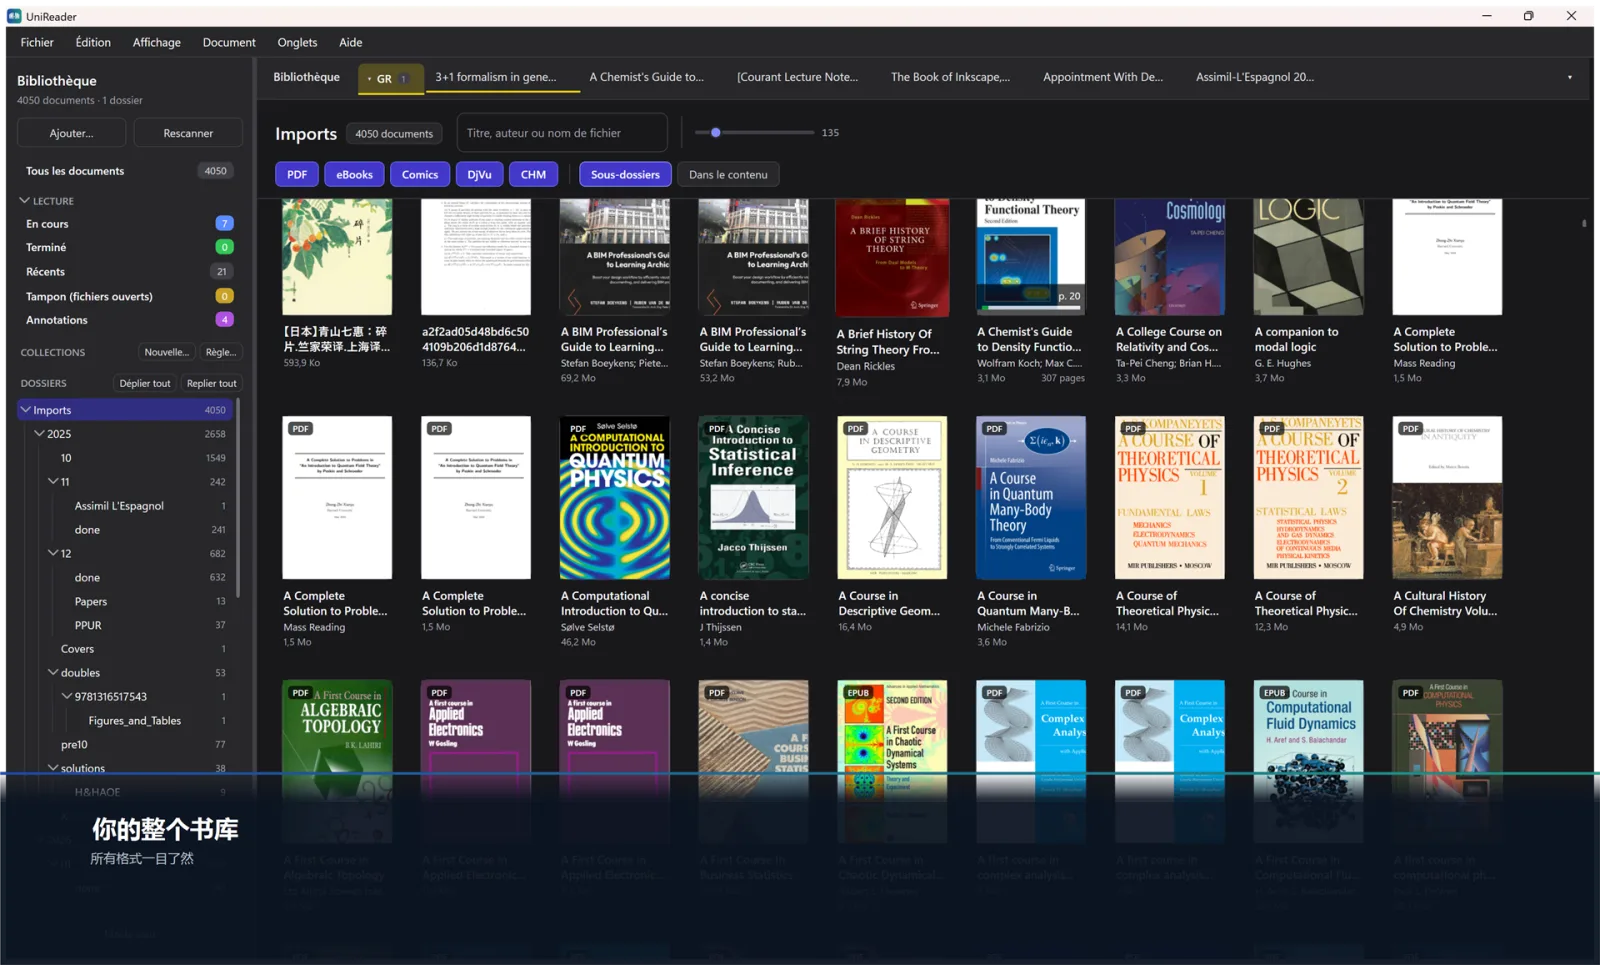Click the Ajouter... button
This screenshot has width=1600, height=965.
tap(71, 133)
